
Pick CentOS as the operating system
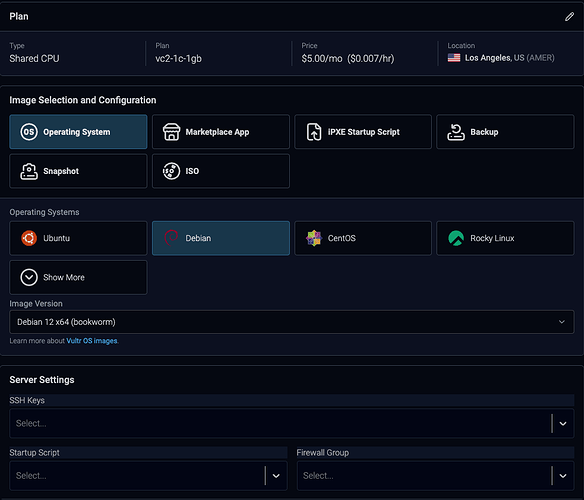[363, 238]
